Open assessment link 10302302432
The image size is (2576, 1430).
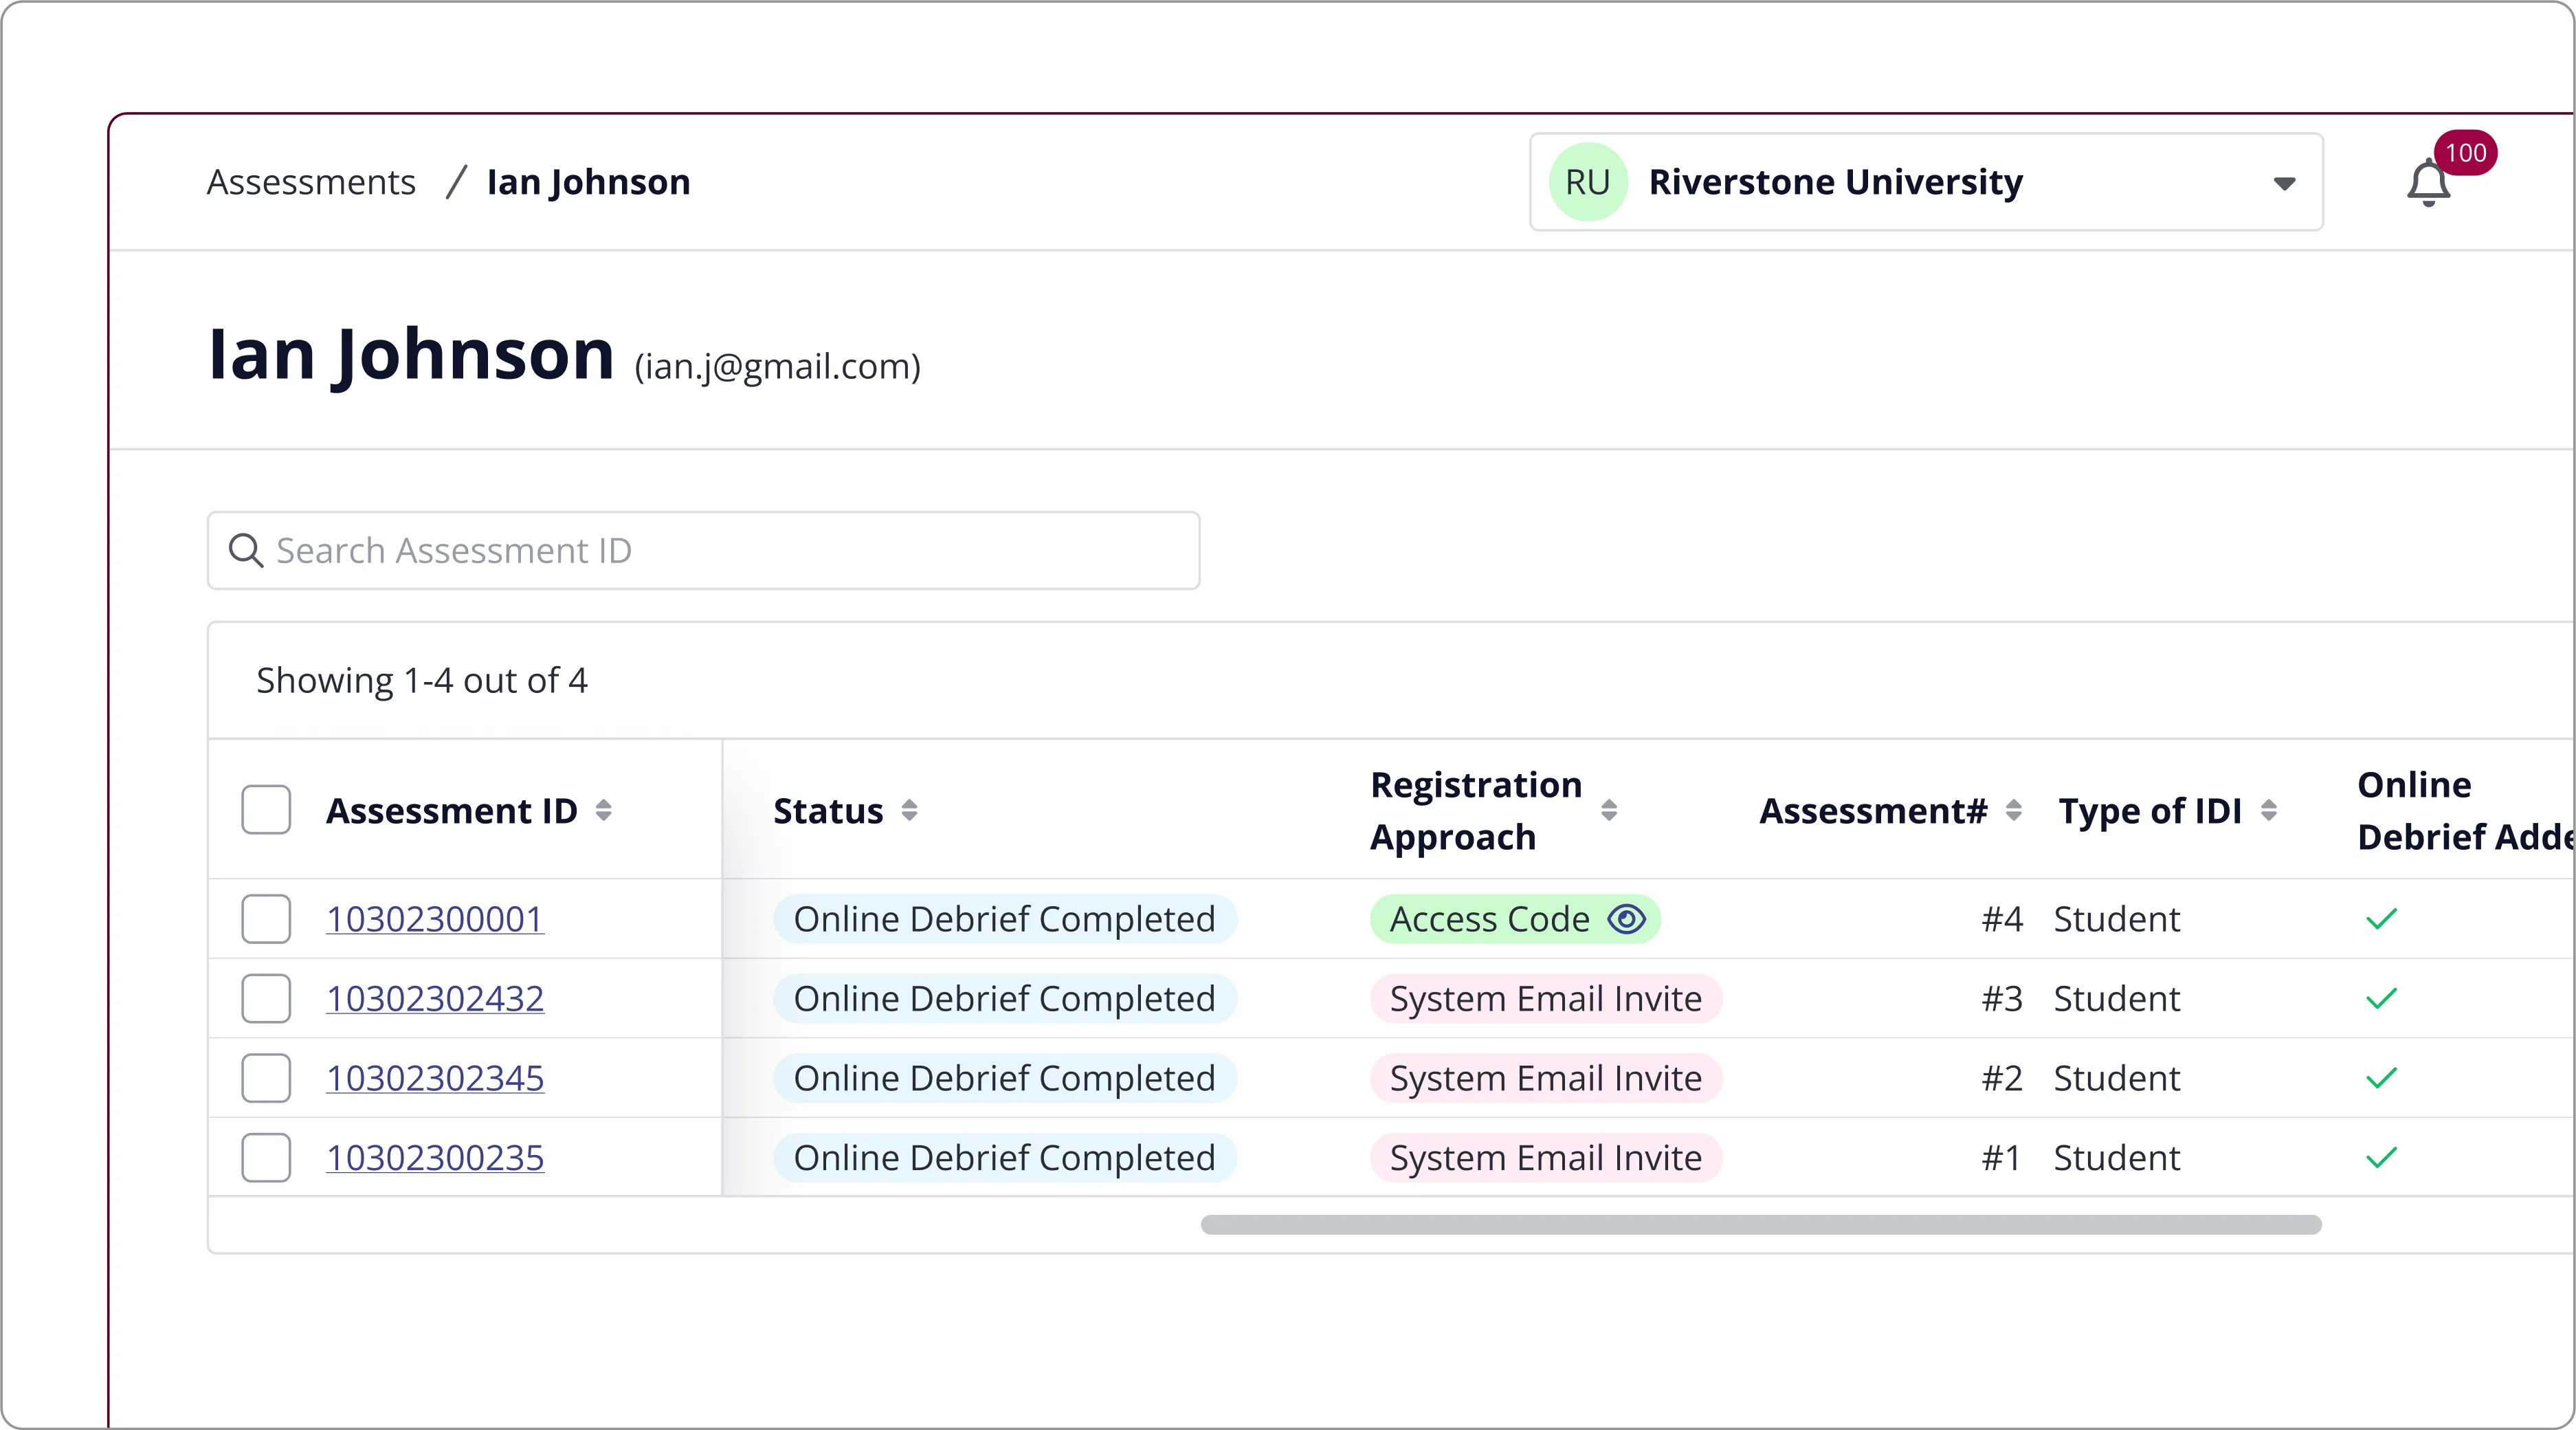(x=435, y=998)
